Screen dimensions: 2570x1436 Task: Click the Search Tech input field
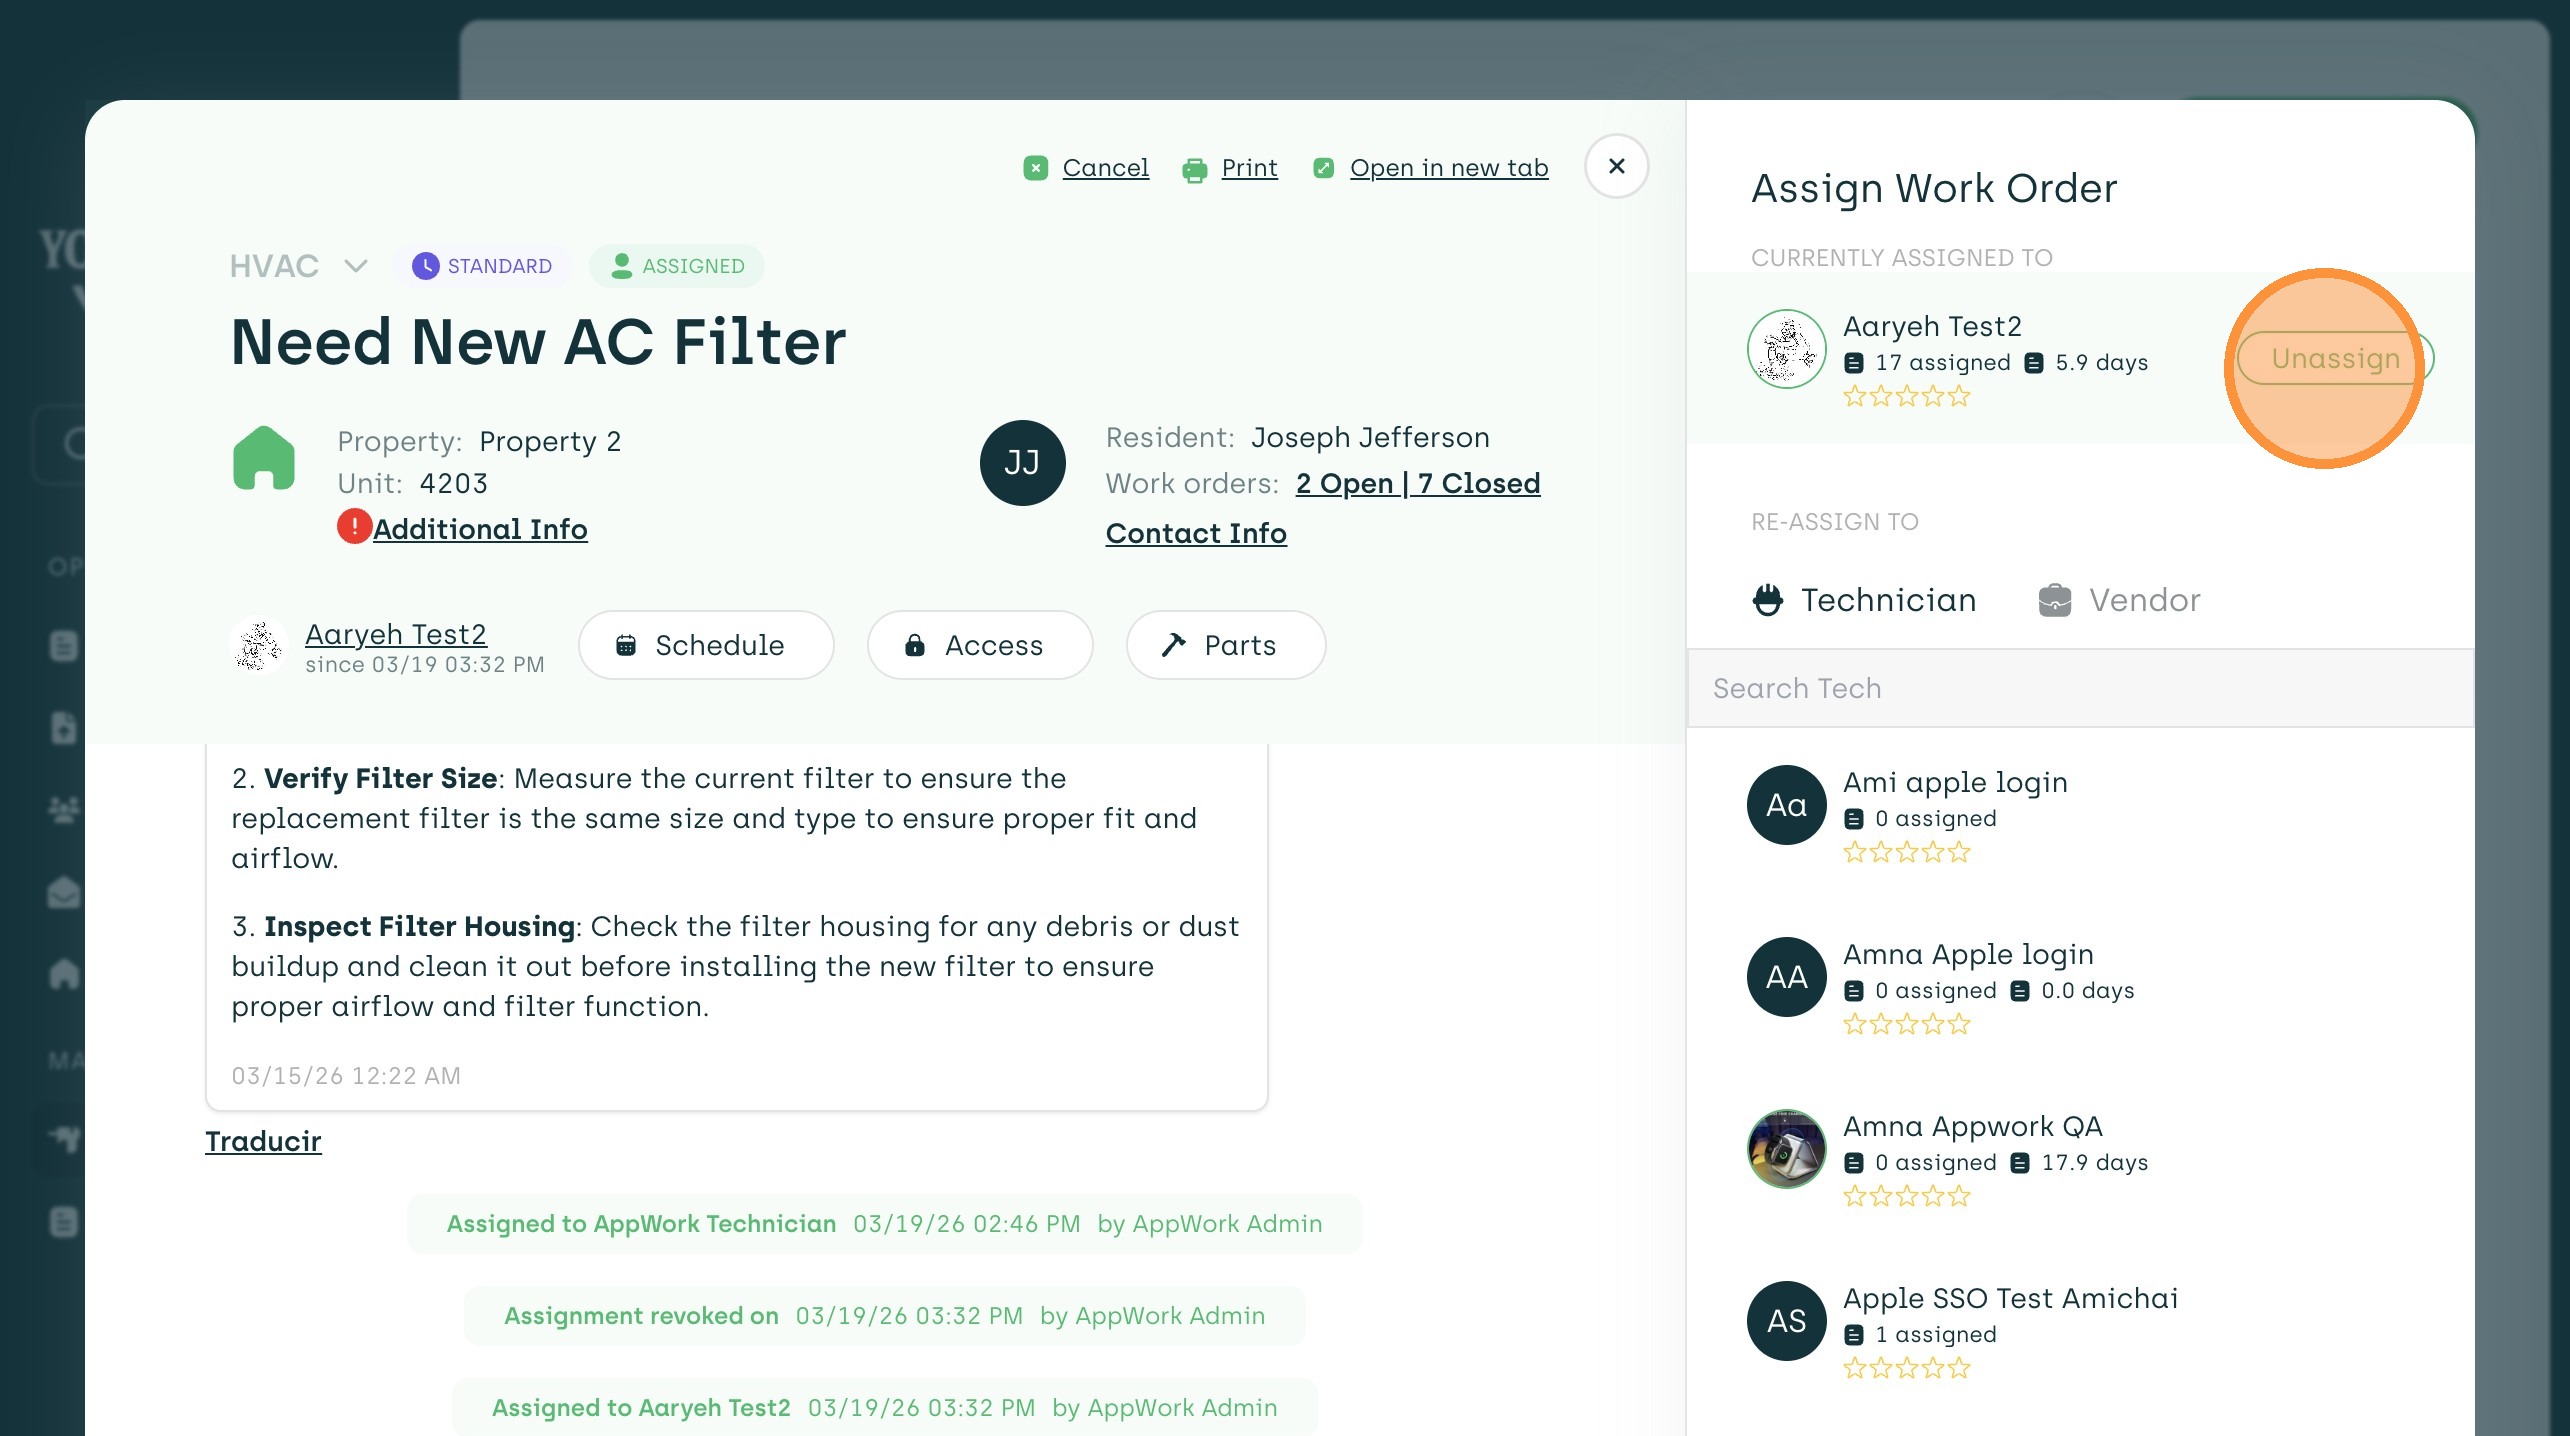tap(2080, 688)
